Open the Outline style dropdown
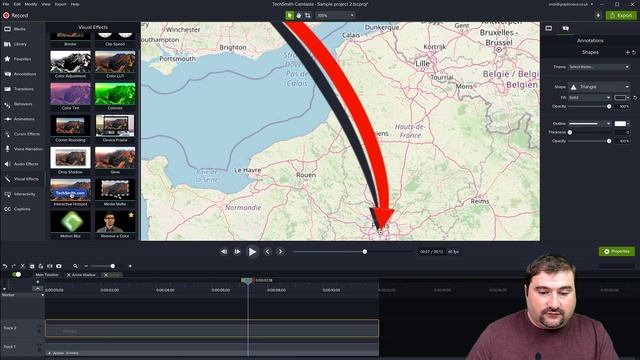This screenshot has width=640, height=360. pos(589,124)
